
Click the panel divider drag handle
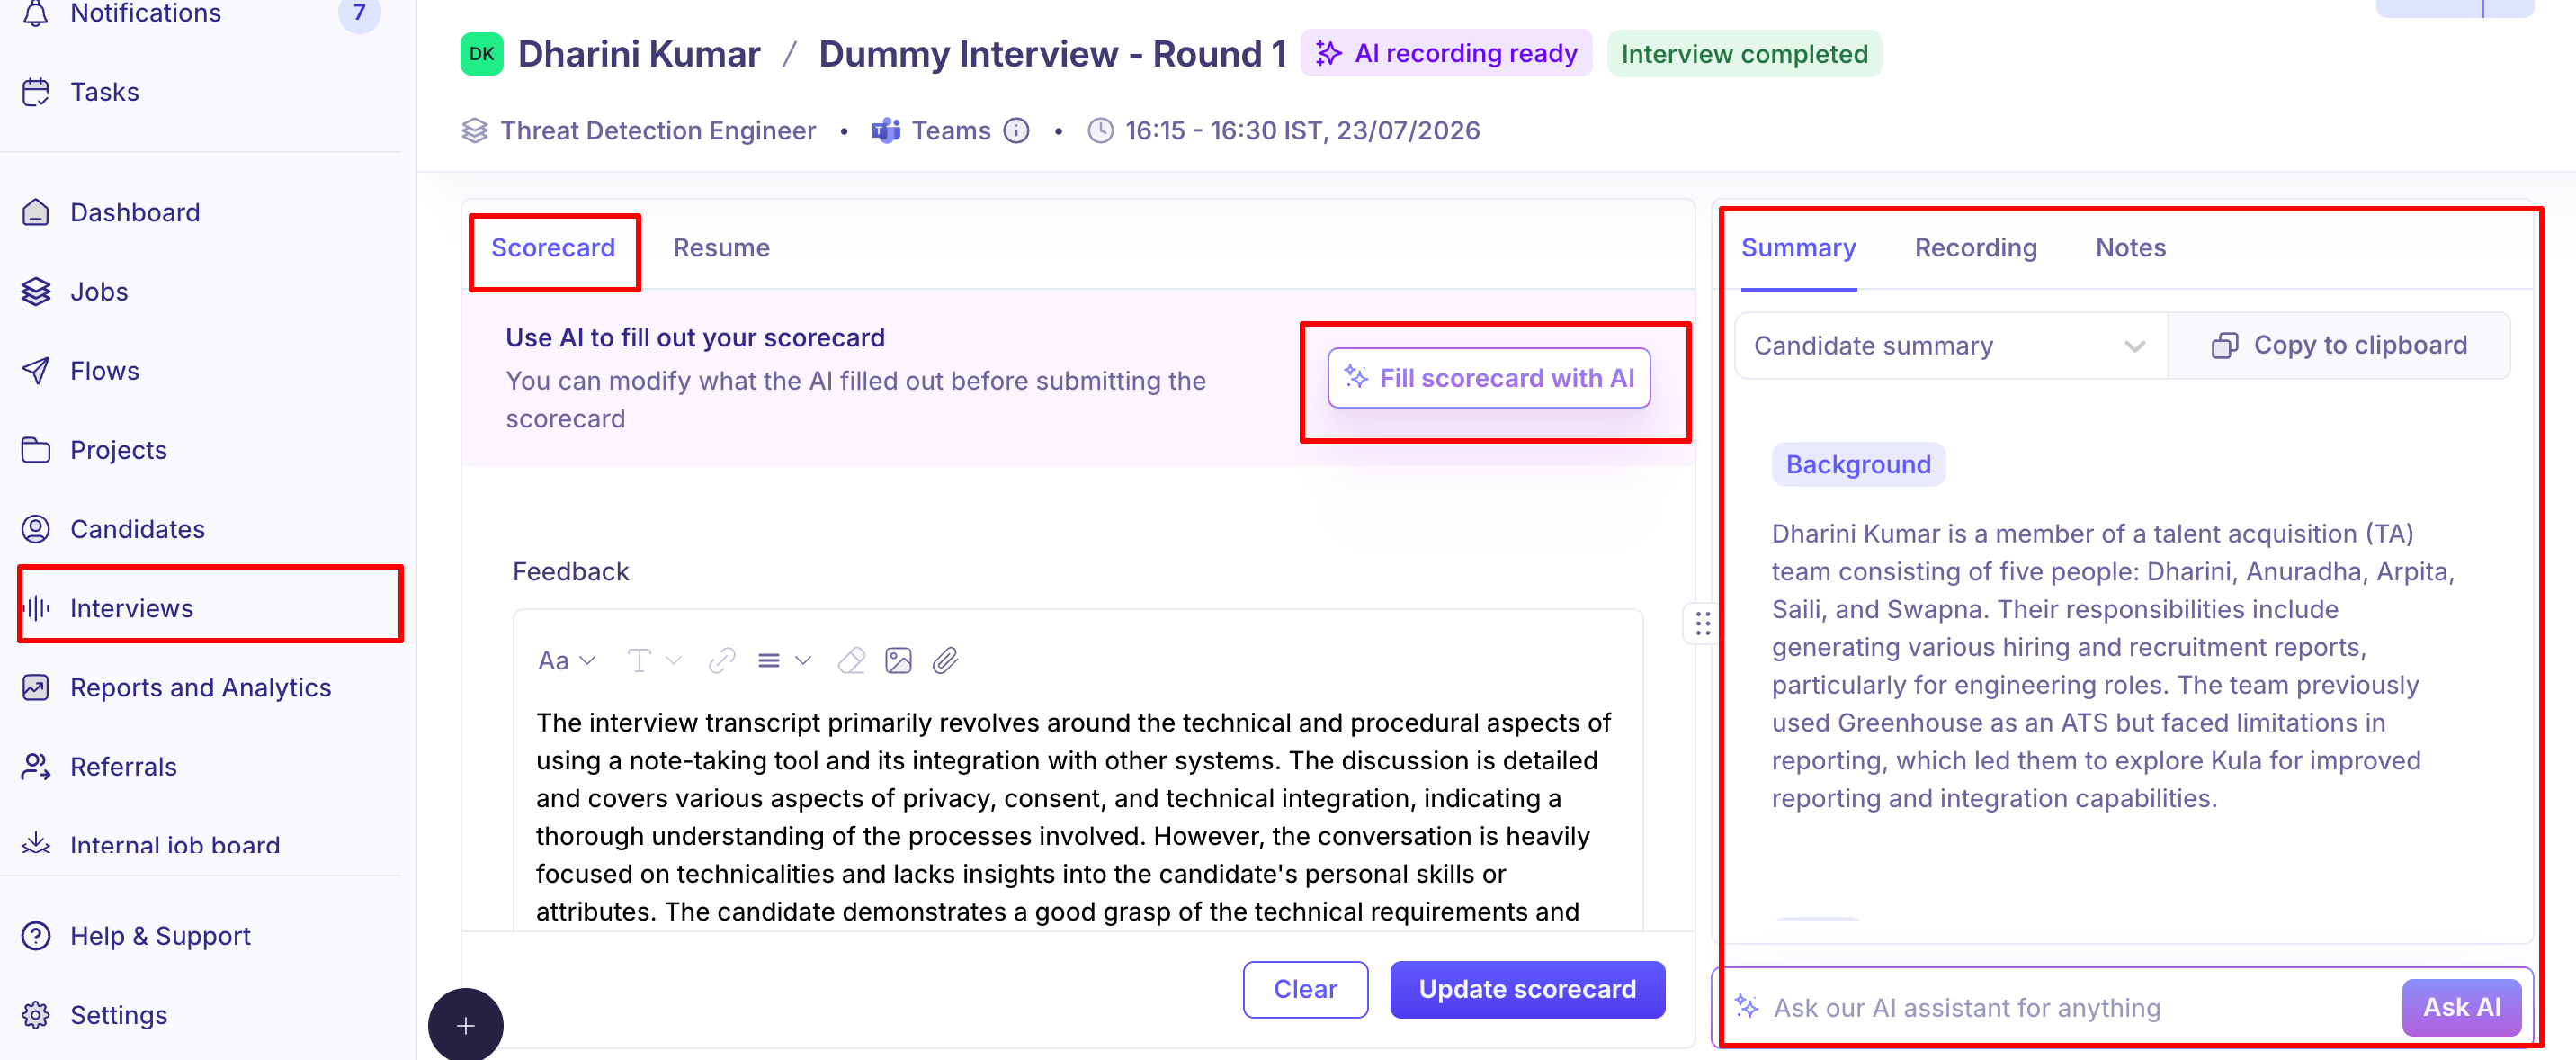click(x=1702, y=624)
